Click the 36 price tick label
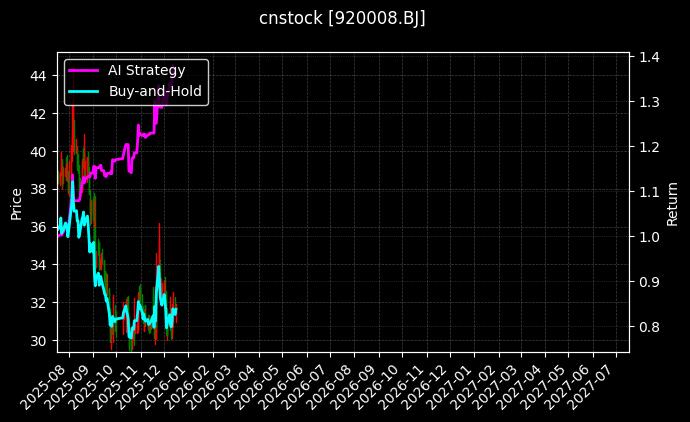The width and height of the screenshot is (690, 422). click(37, 227)
